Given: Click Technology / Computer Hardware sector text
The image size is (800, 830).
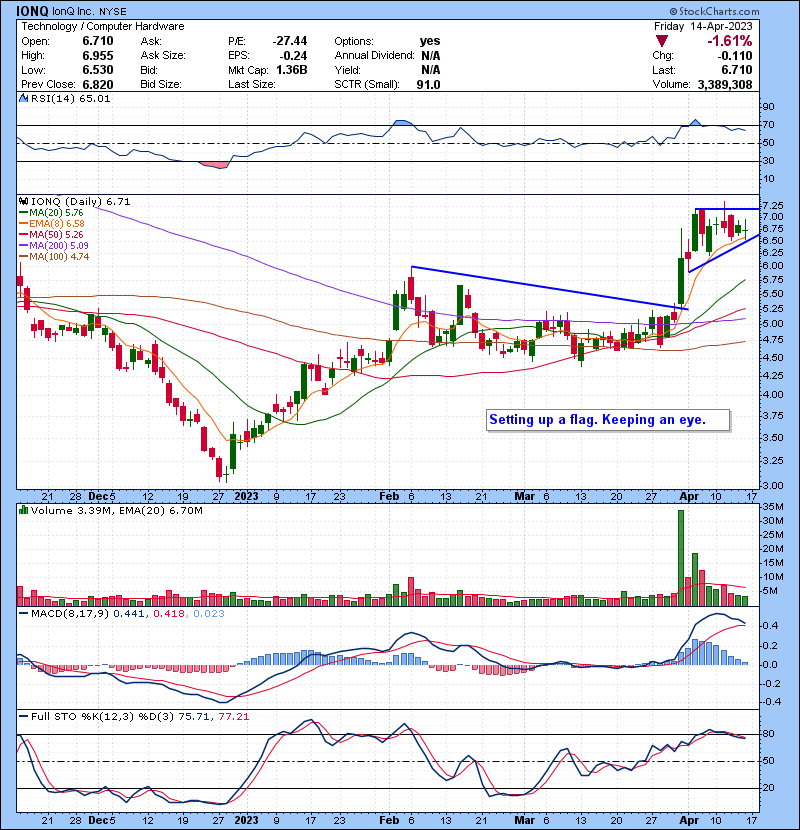Looking at the screenshot, I should 103,26.
